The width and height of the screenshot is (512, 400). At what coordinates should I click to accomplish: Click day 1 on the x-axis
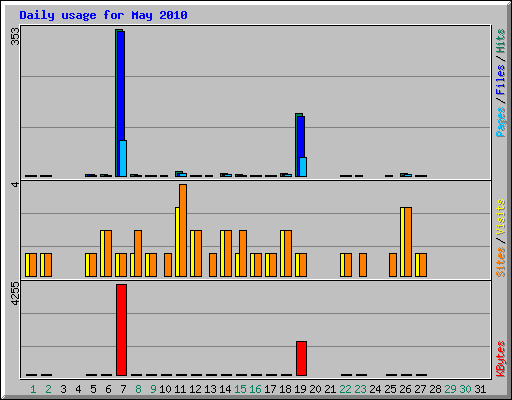[x=33, y=389]
